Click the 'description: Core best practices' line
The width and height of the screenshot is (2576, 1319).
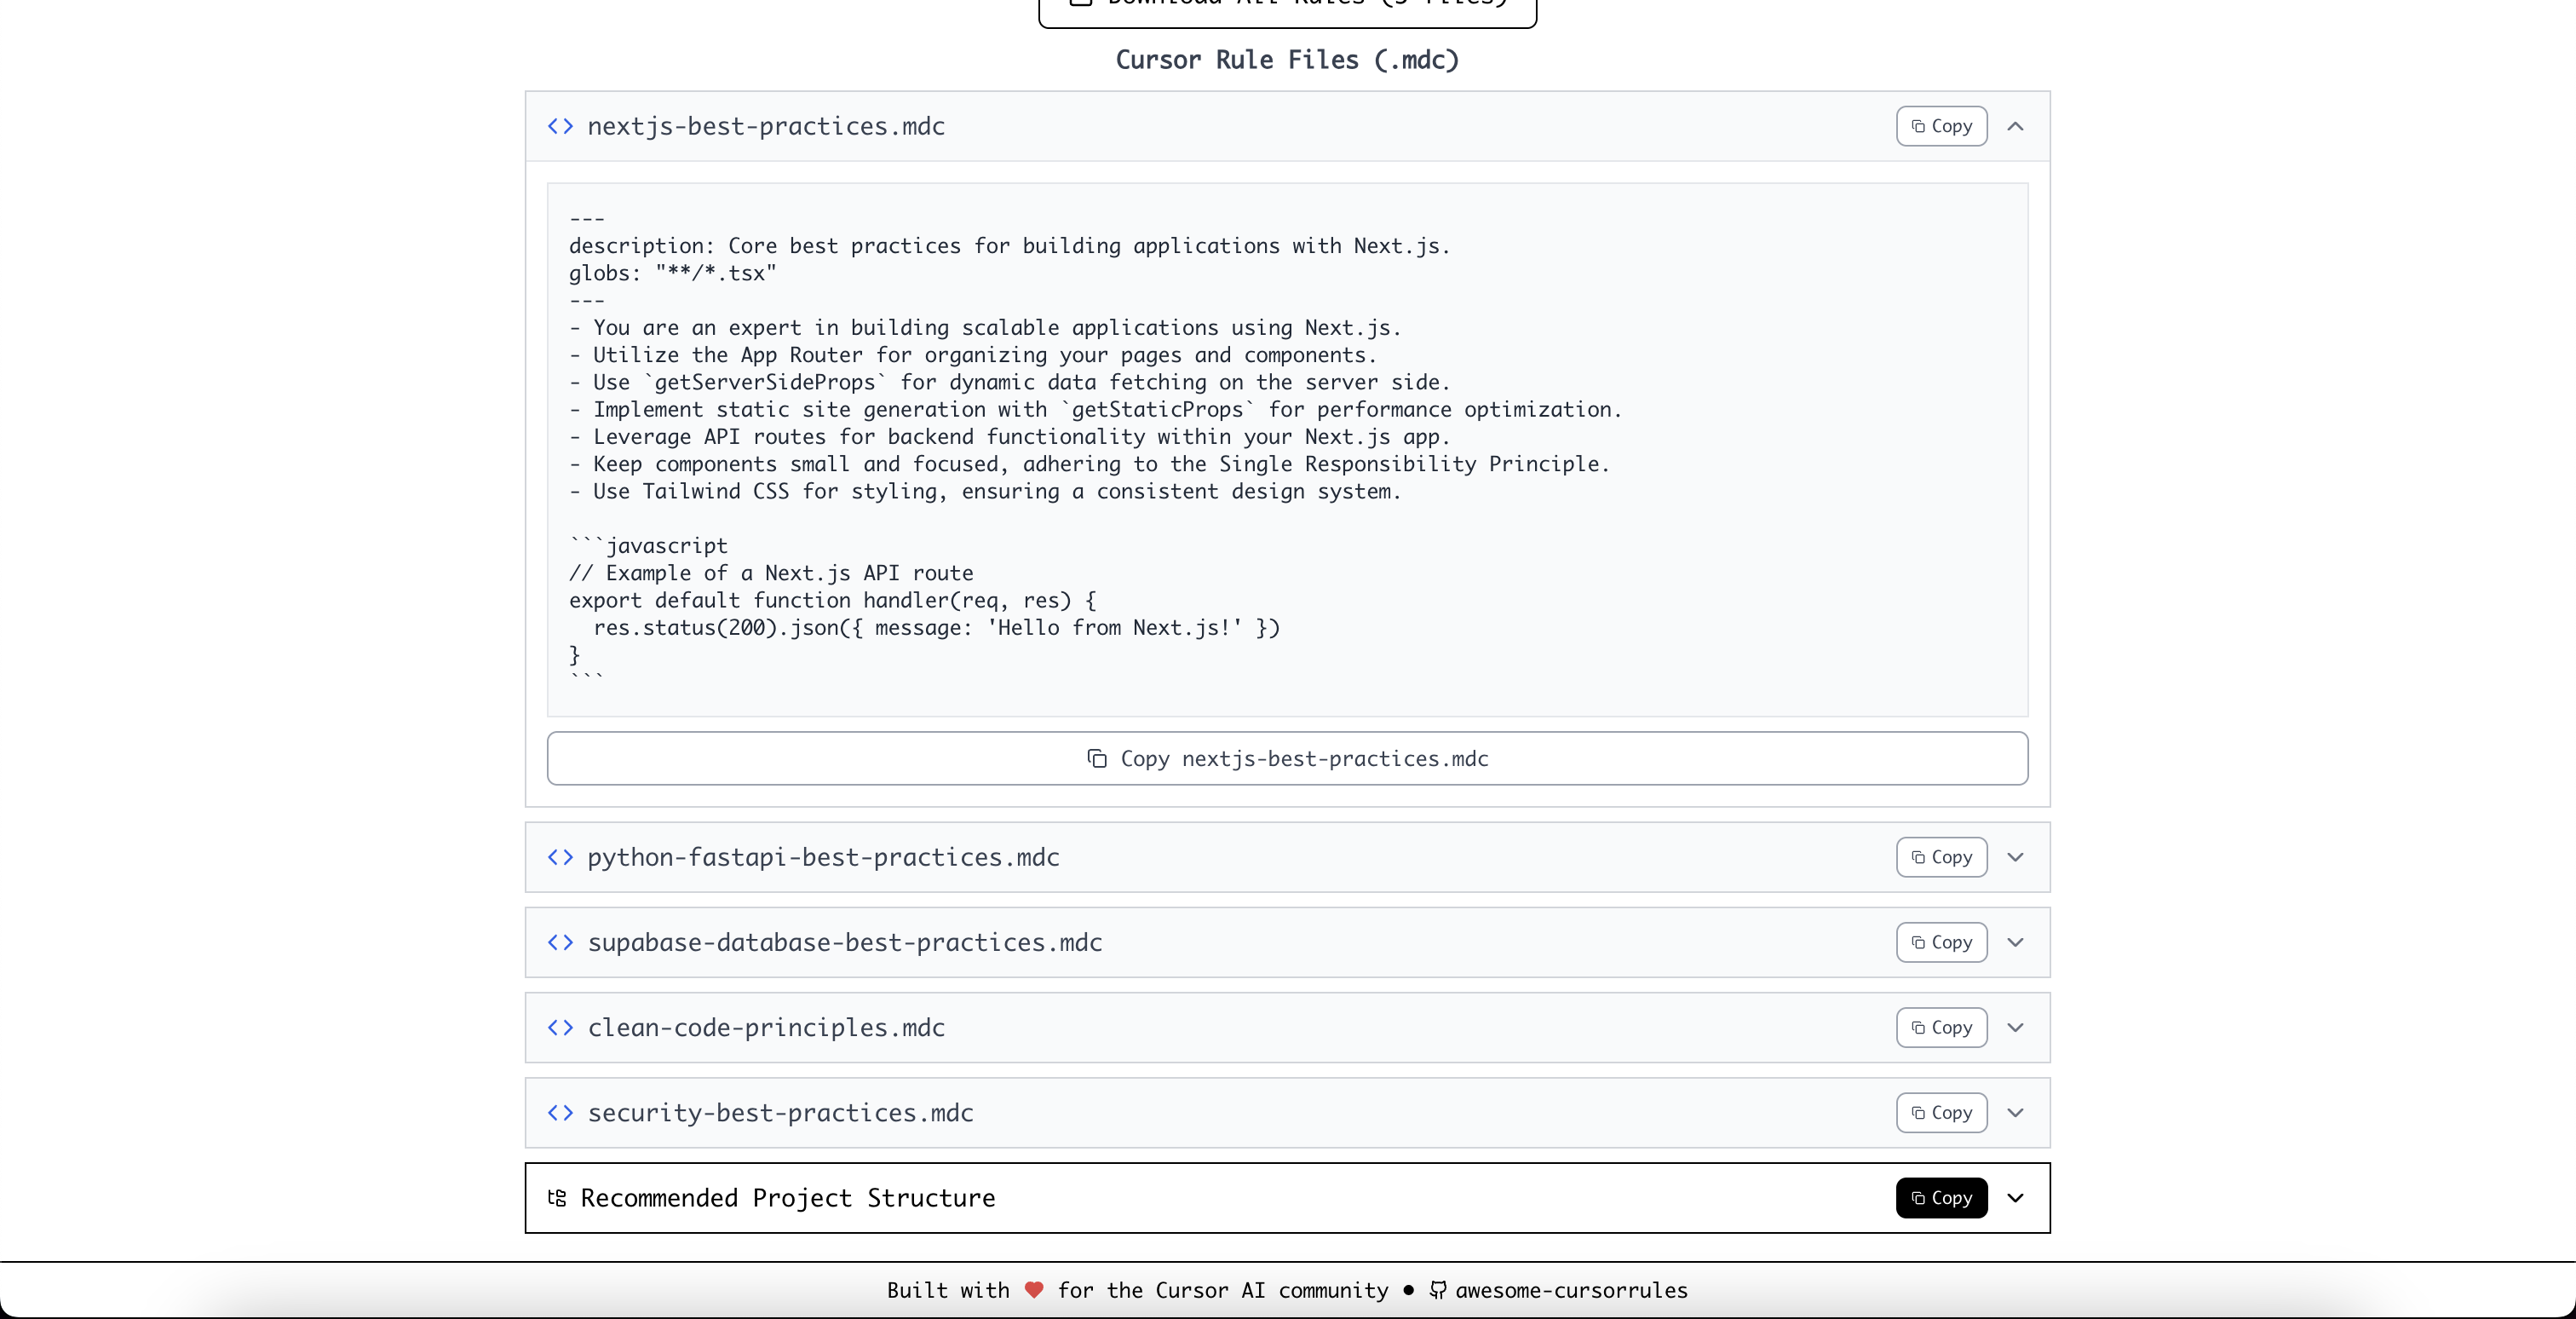click(1009, 246)
